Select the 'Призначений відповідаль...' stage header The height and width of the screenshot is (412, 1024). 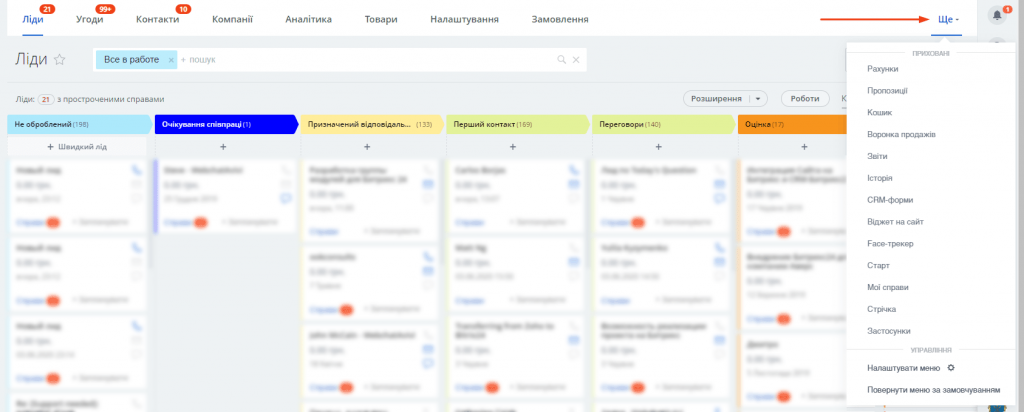[370, 124]
